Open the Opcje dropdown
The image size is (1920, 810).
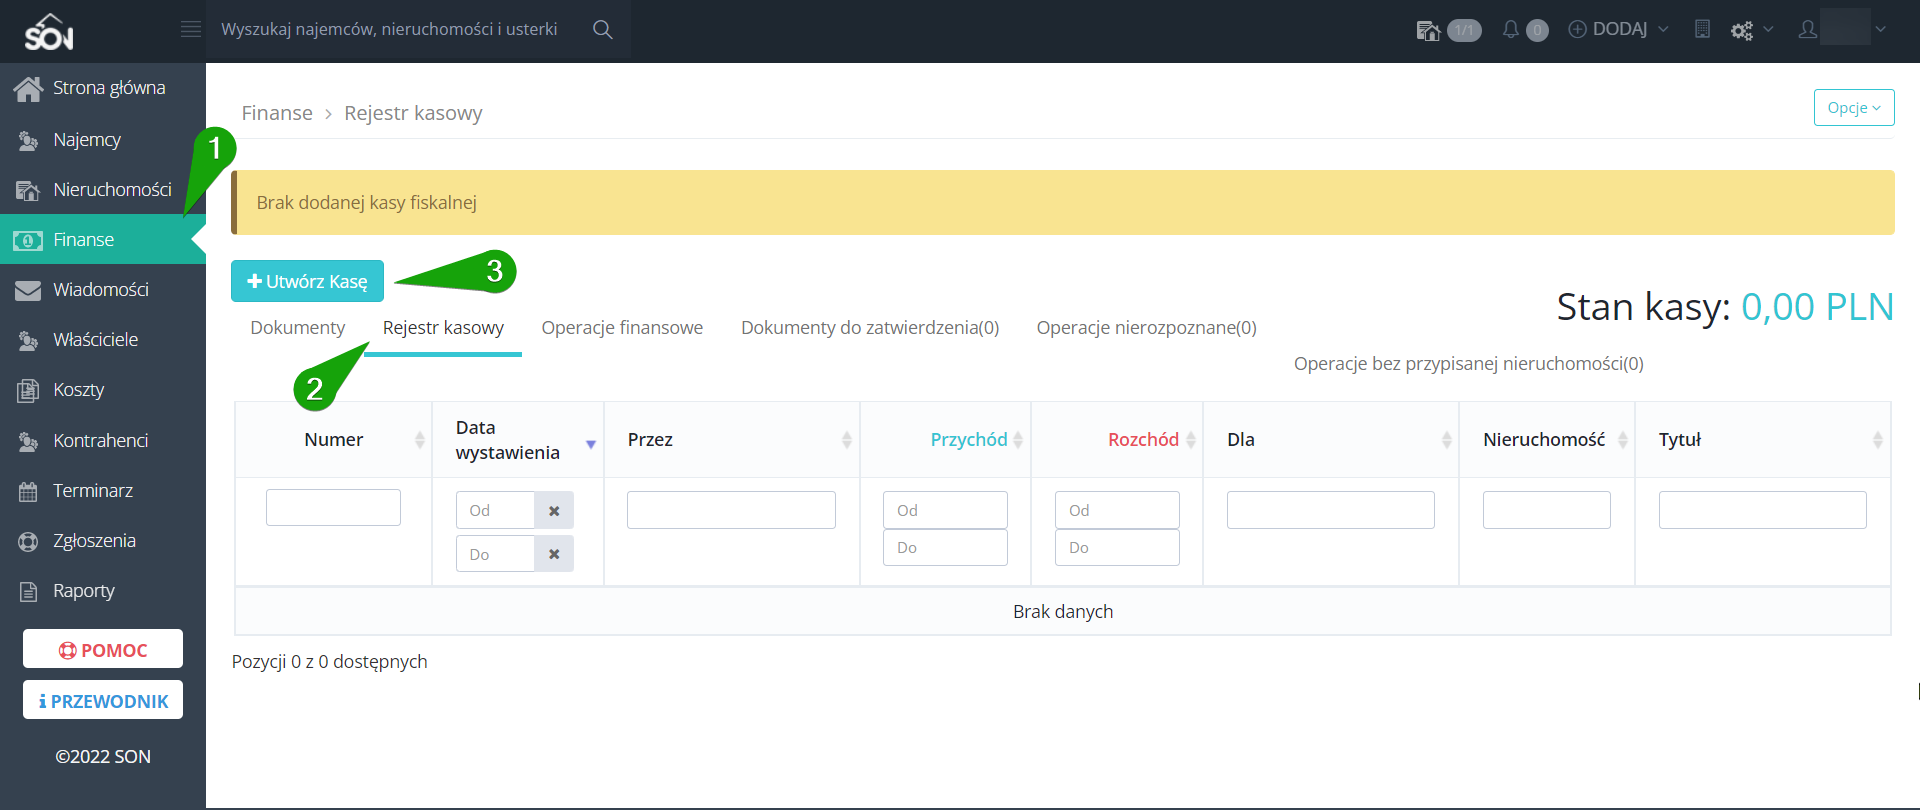click(1854, 108)
